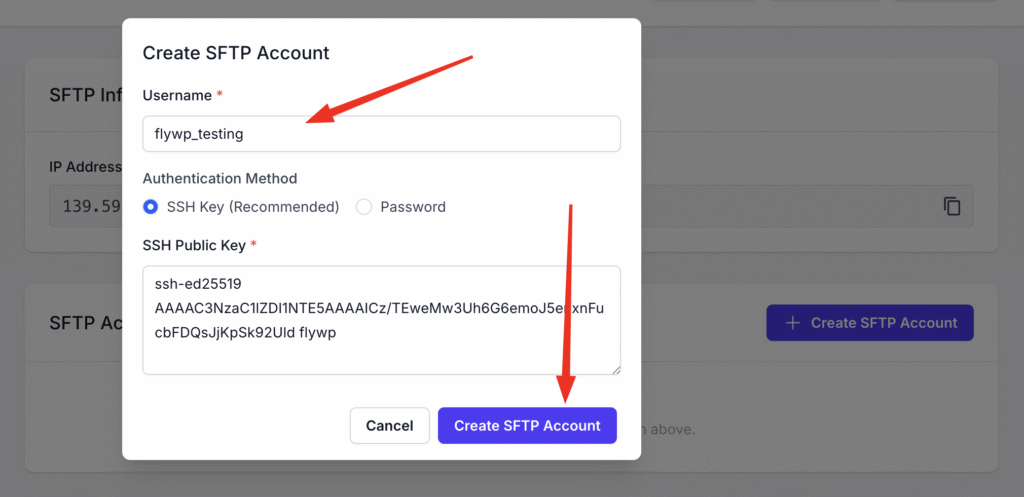The image size is (1024, 497).
Task: Click the dimmed "IP Address" label behind dialog
Action: pos(86,167)
